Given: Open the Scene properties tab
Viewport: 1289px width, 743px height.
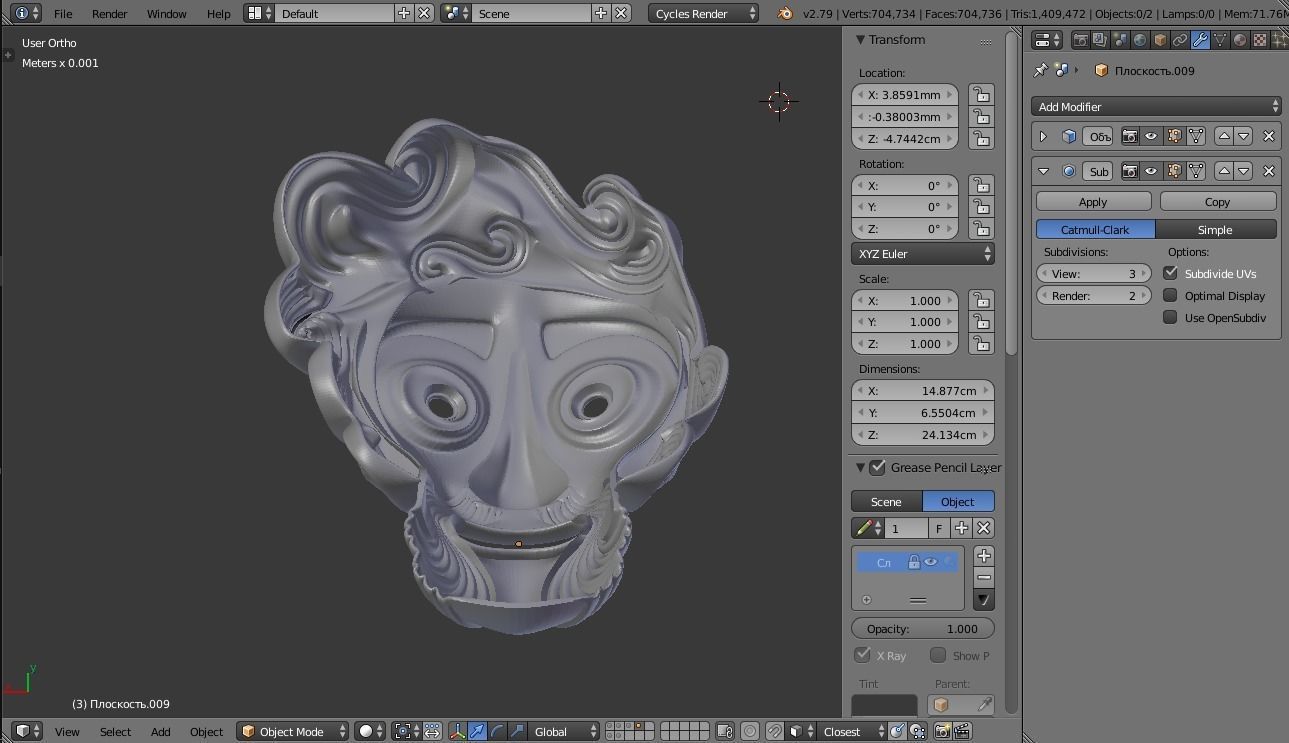Looking at the screenshot, I should pos(1120,40).
